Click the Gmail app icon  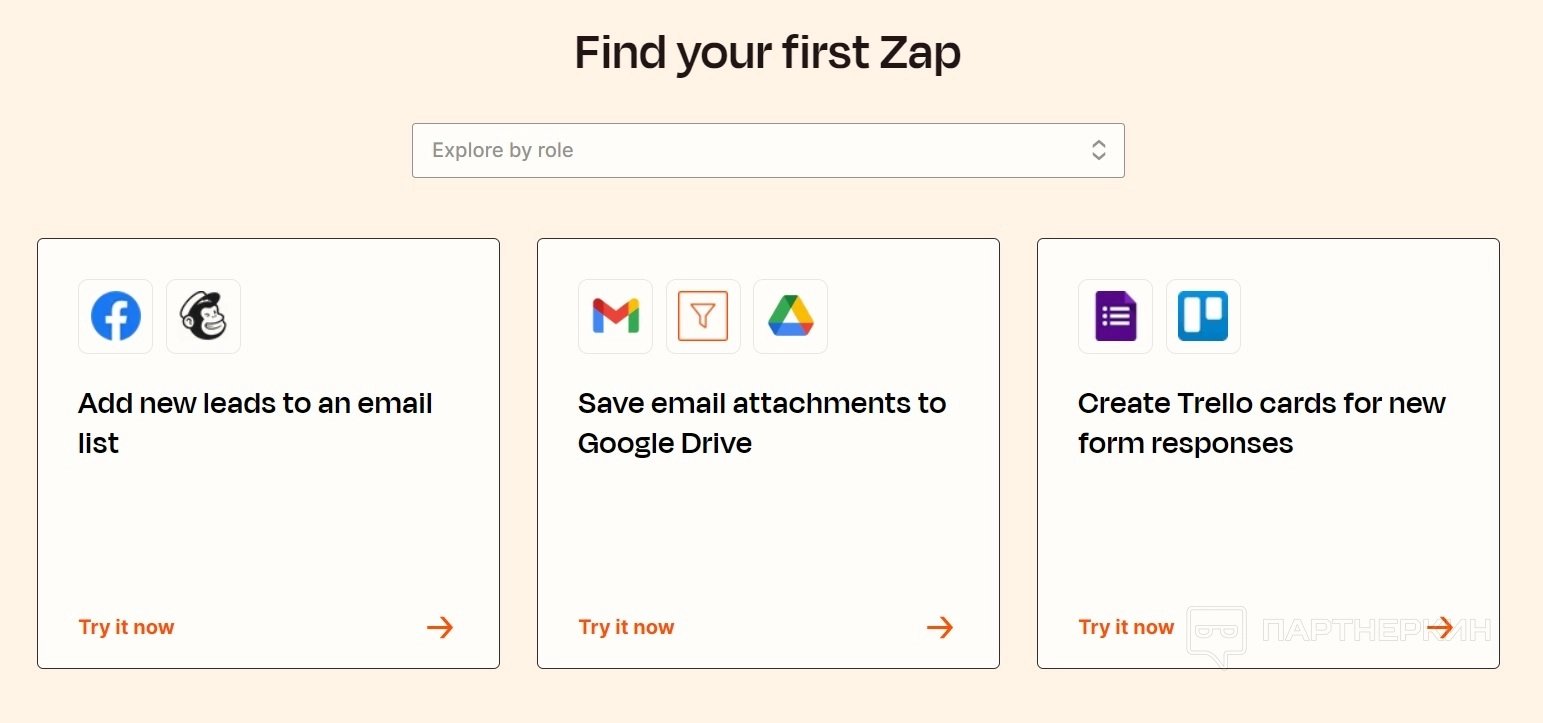(x=615, y=317)
